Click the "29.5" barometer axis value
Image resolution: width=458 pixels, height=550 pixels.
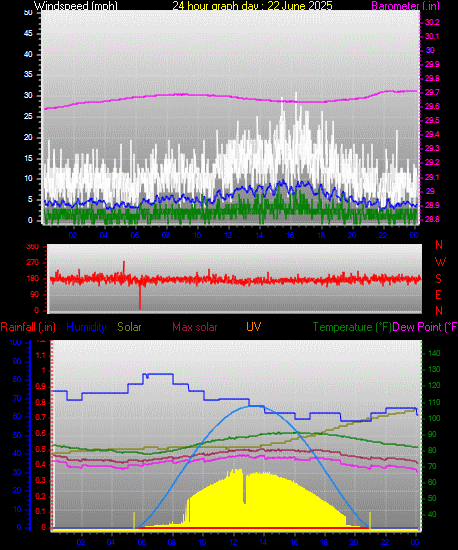pos(432,120)
